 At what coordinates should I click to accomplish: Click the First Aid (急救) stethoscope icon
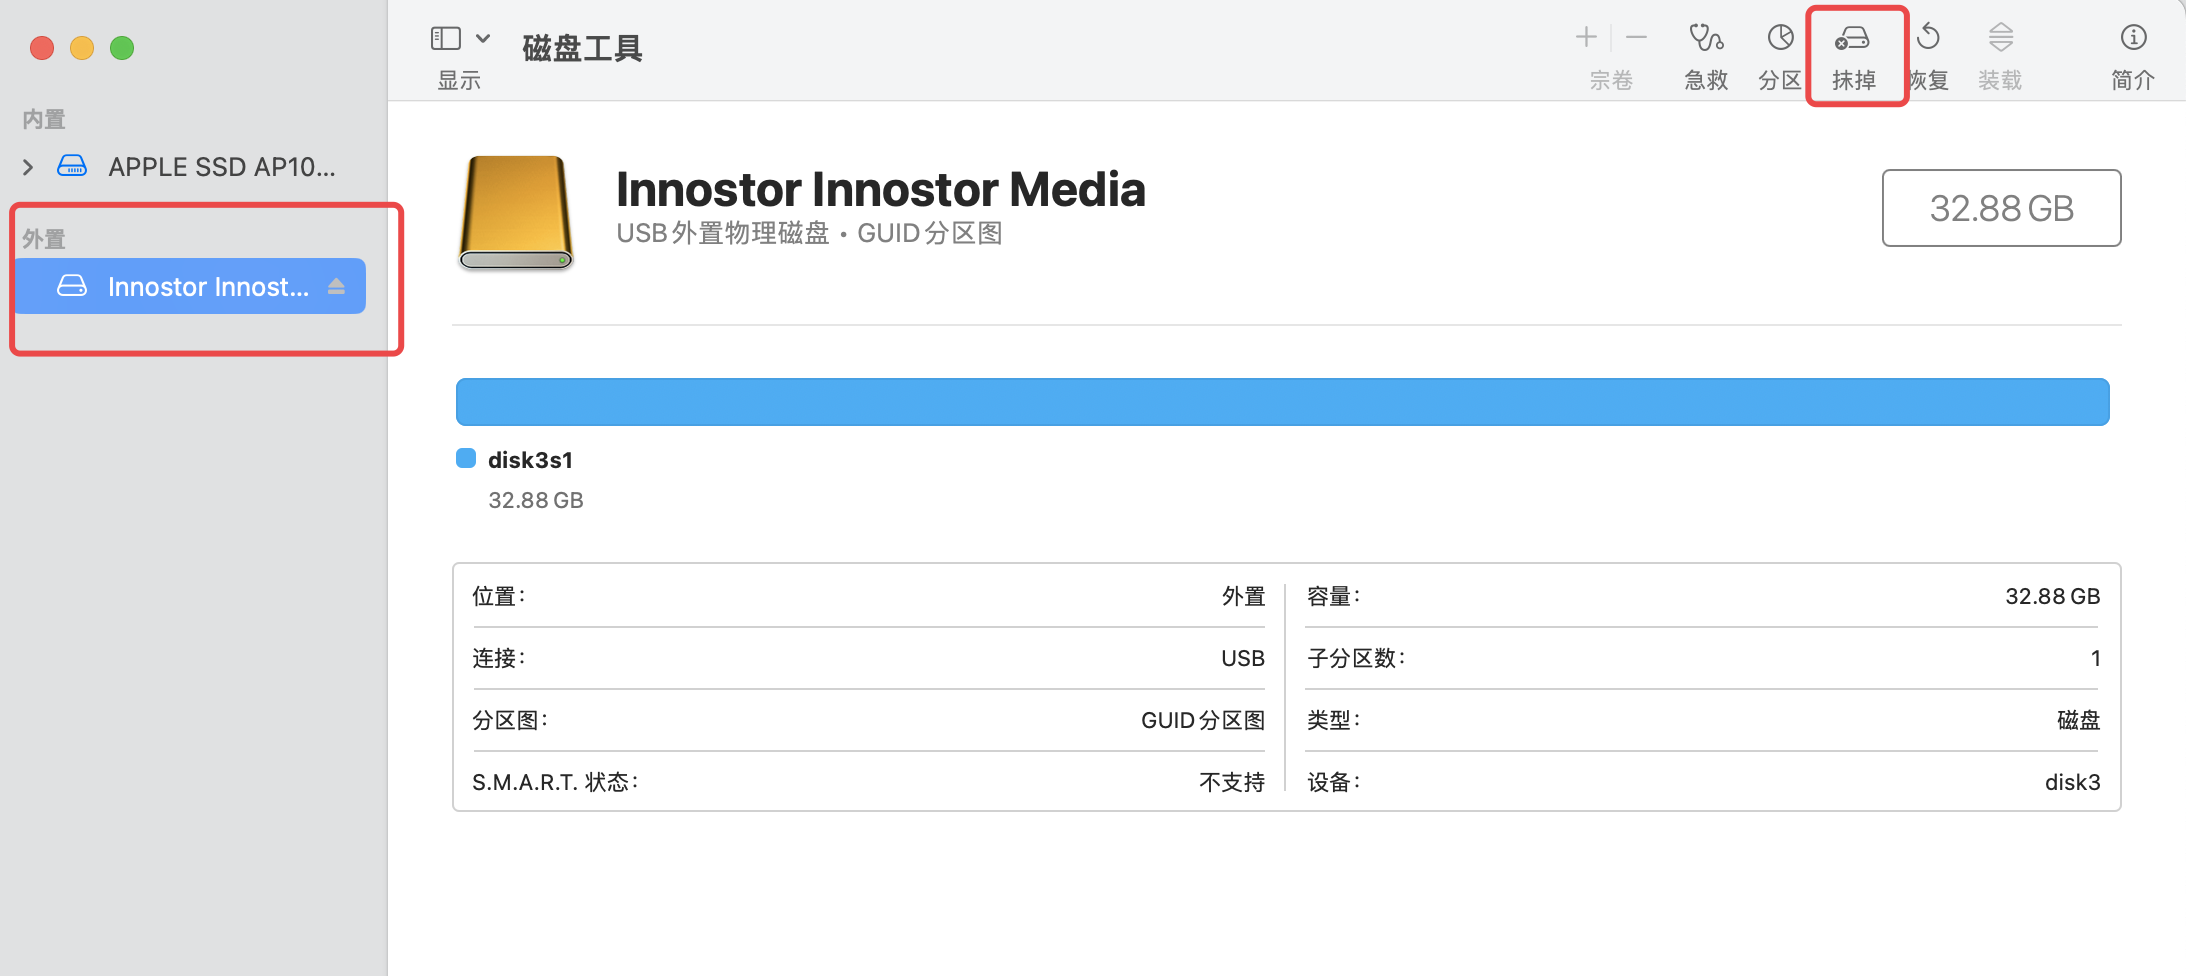click(1706, 39)
